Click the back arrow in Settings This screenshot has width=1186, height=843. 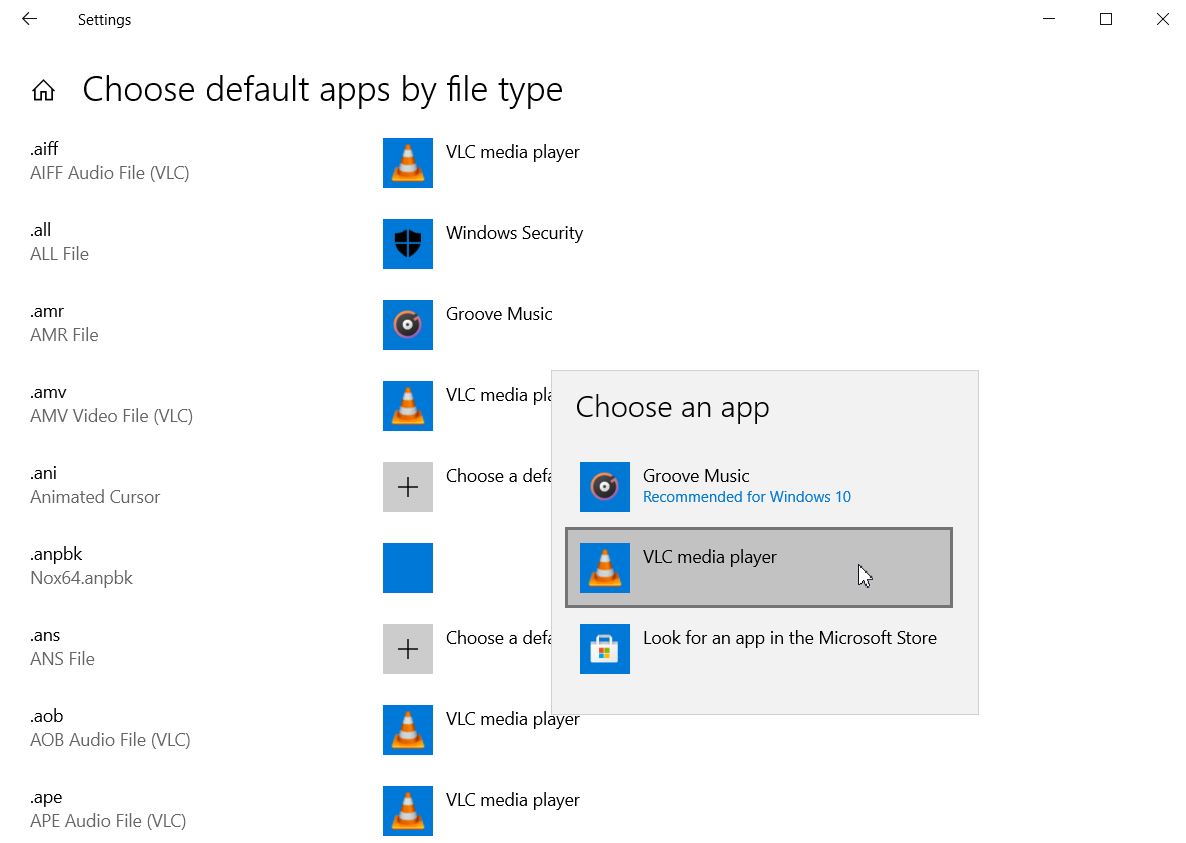[x=29, y=19]
